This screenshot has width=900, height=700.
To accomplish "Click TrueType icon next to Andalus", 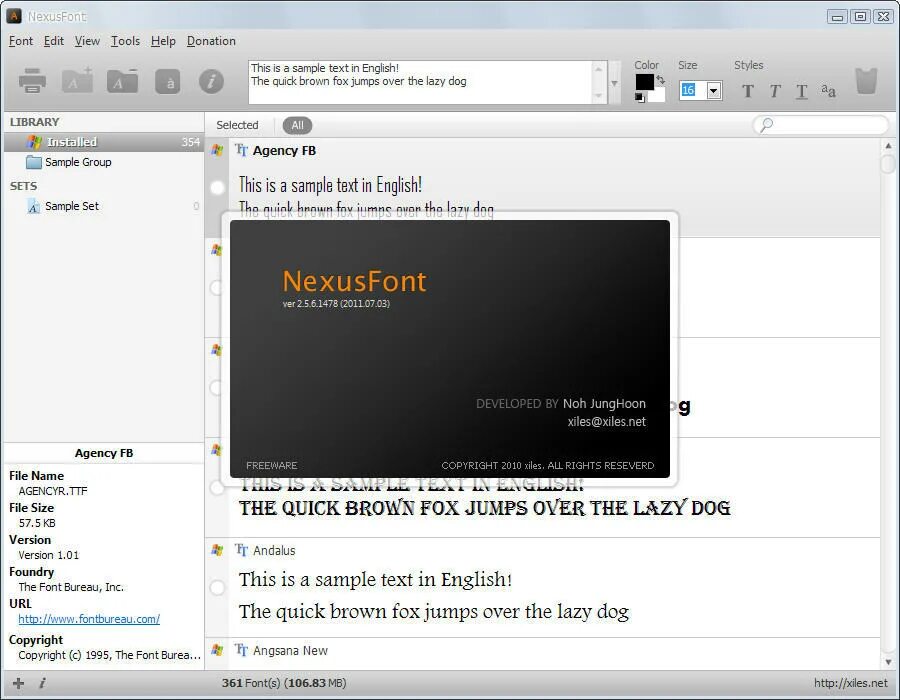I will 242,550.
